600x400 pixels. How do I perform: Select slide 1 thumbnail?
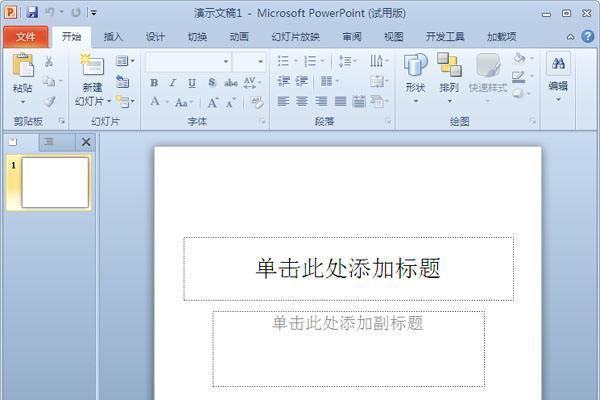(55, 183)
